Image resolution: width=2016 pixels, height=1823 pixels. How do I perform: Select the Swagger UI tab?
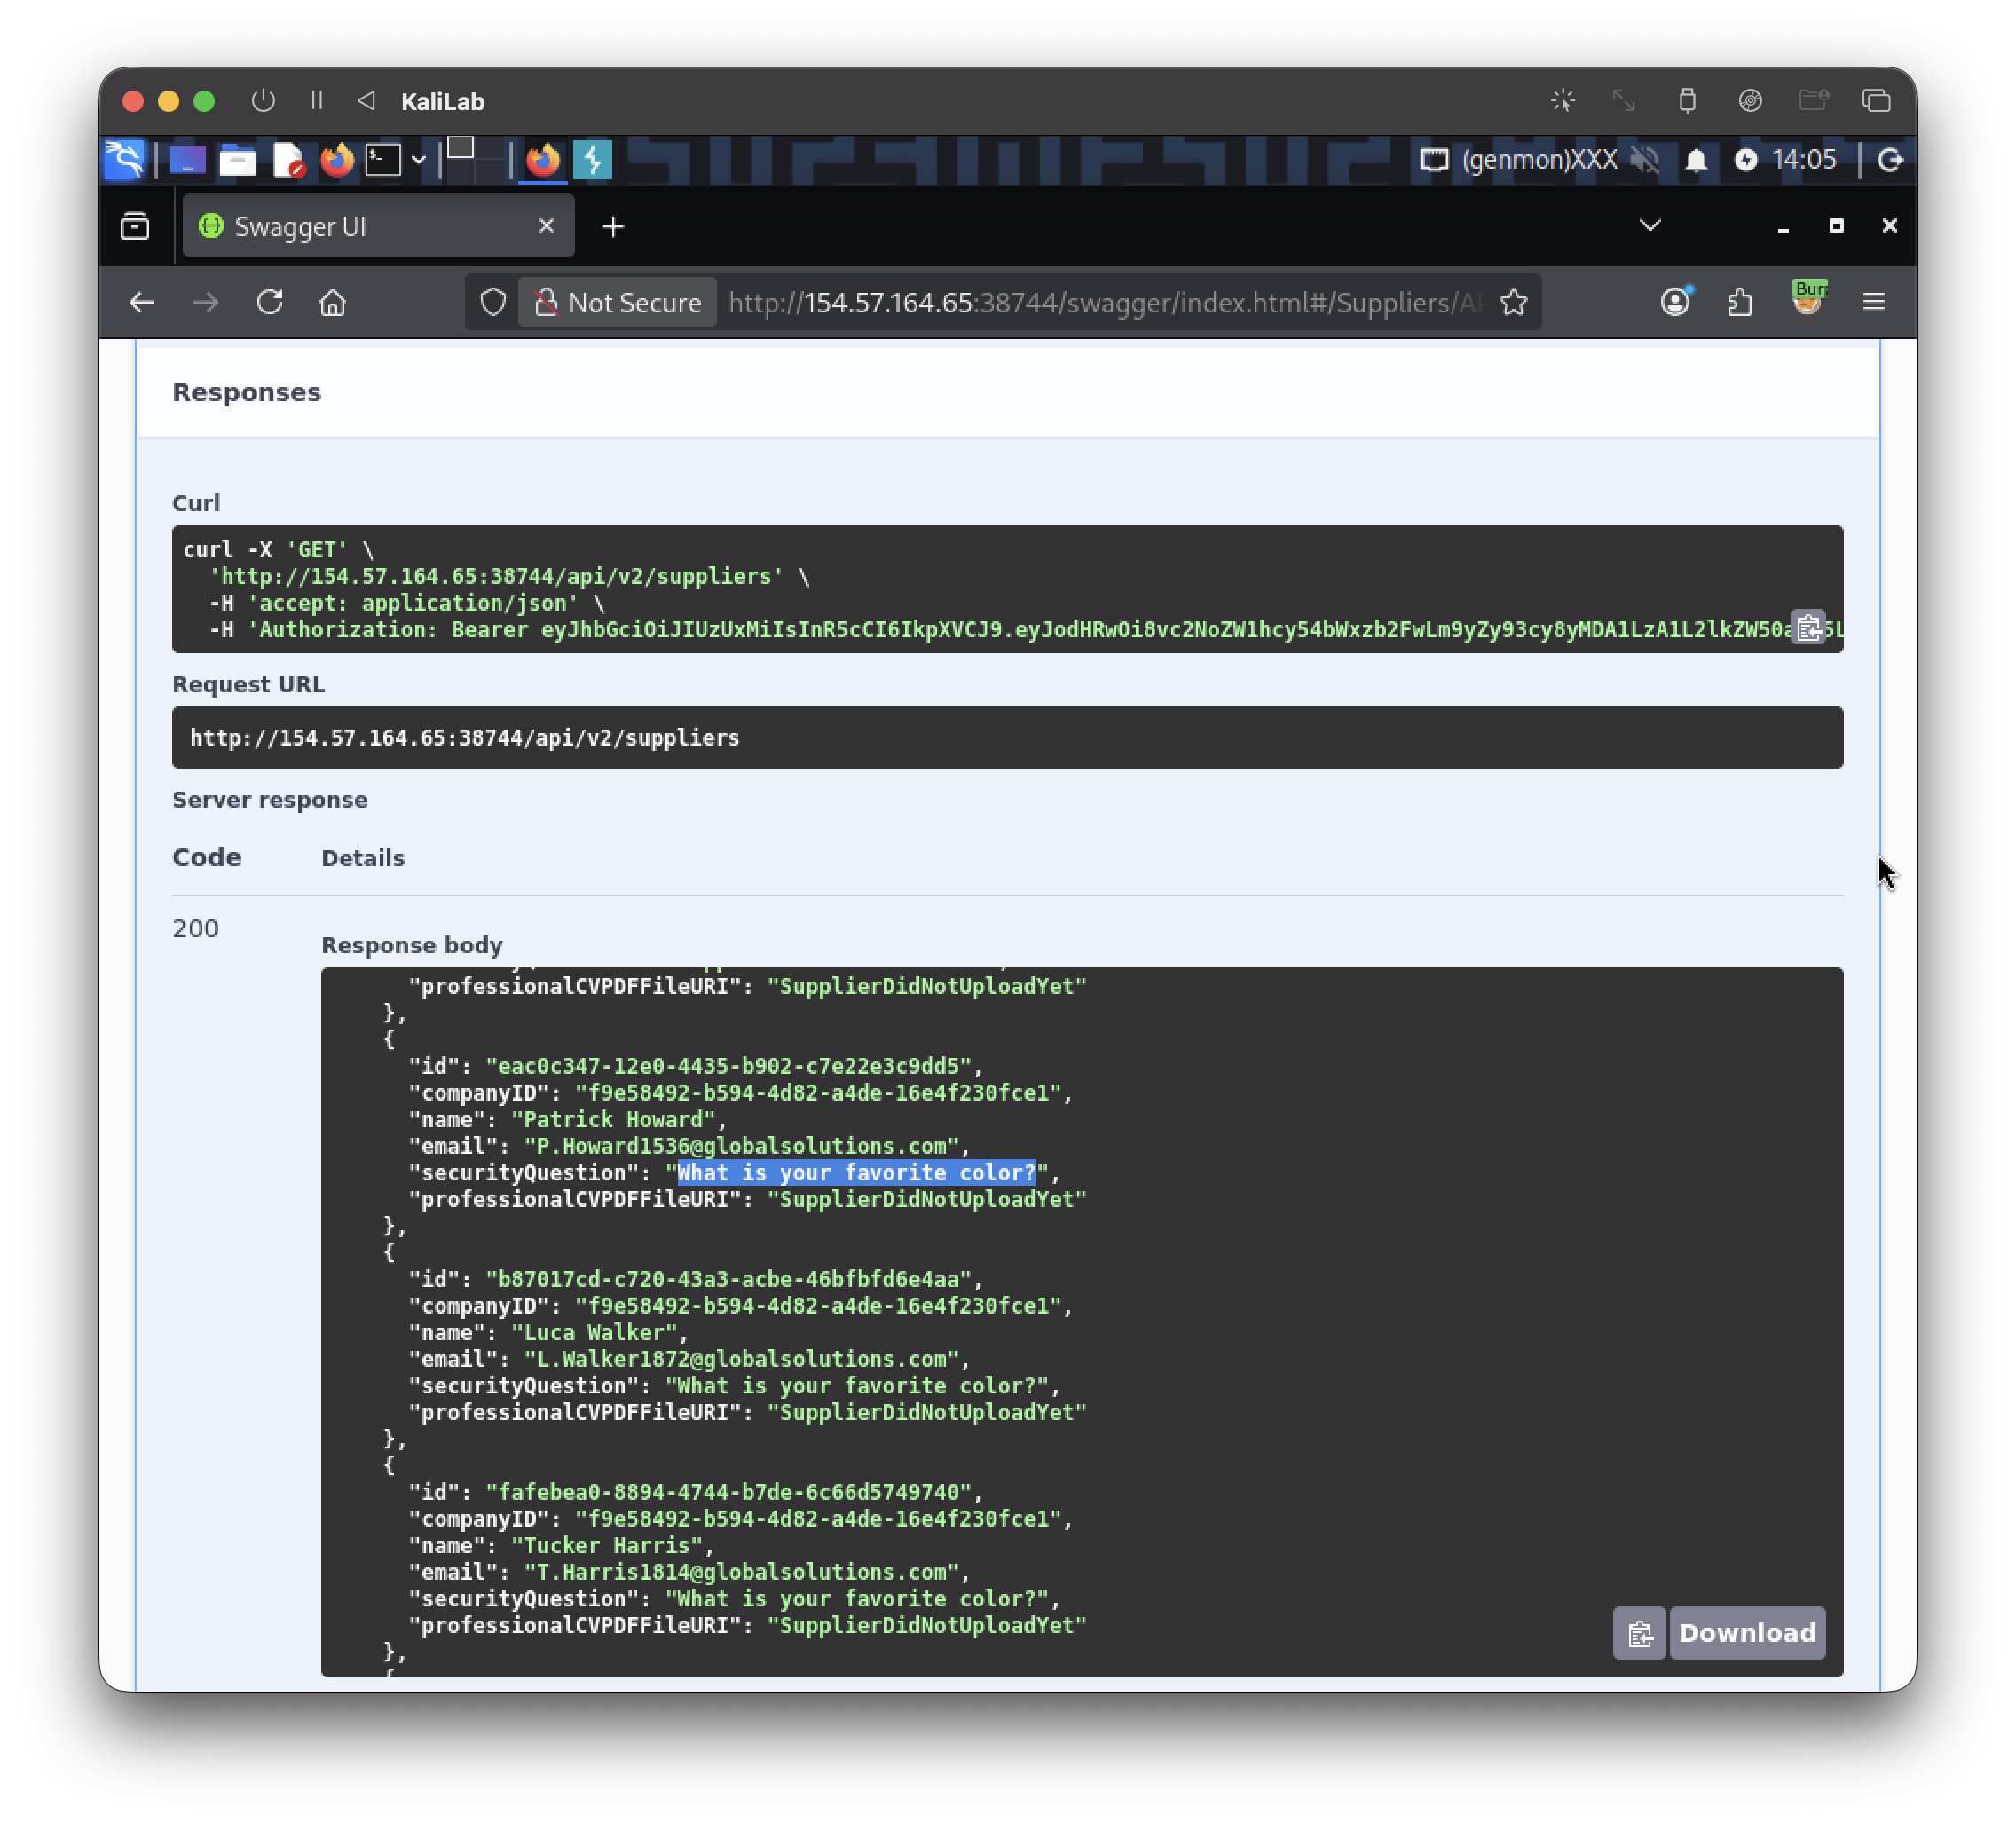pyautogui.click(x=378, y=226)
